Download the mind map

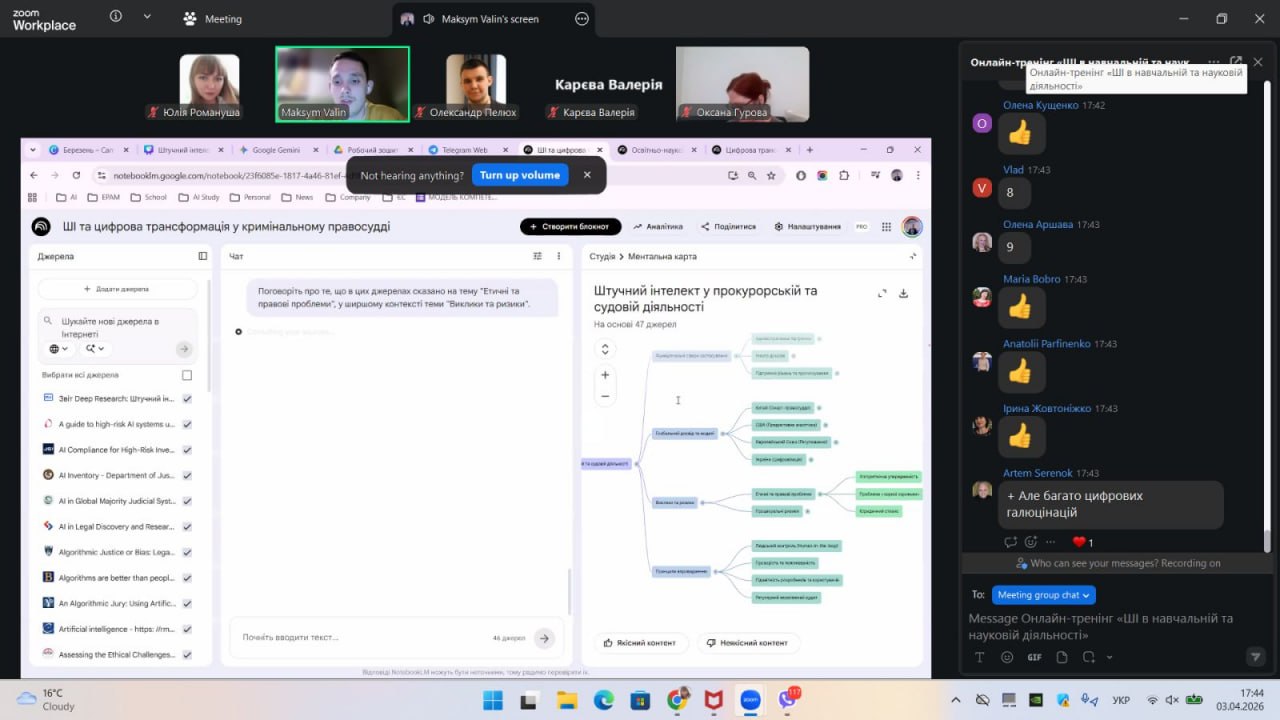(x=904, y=293)
